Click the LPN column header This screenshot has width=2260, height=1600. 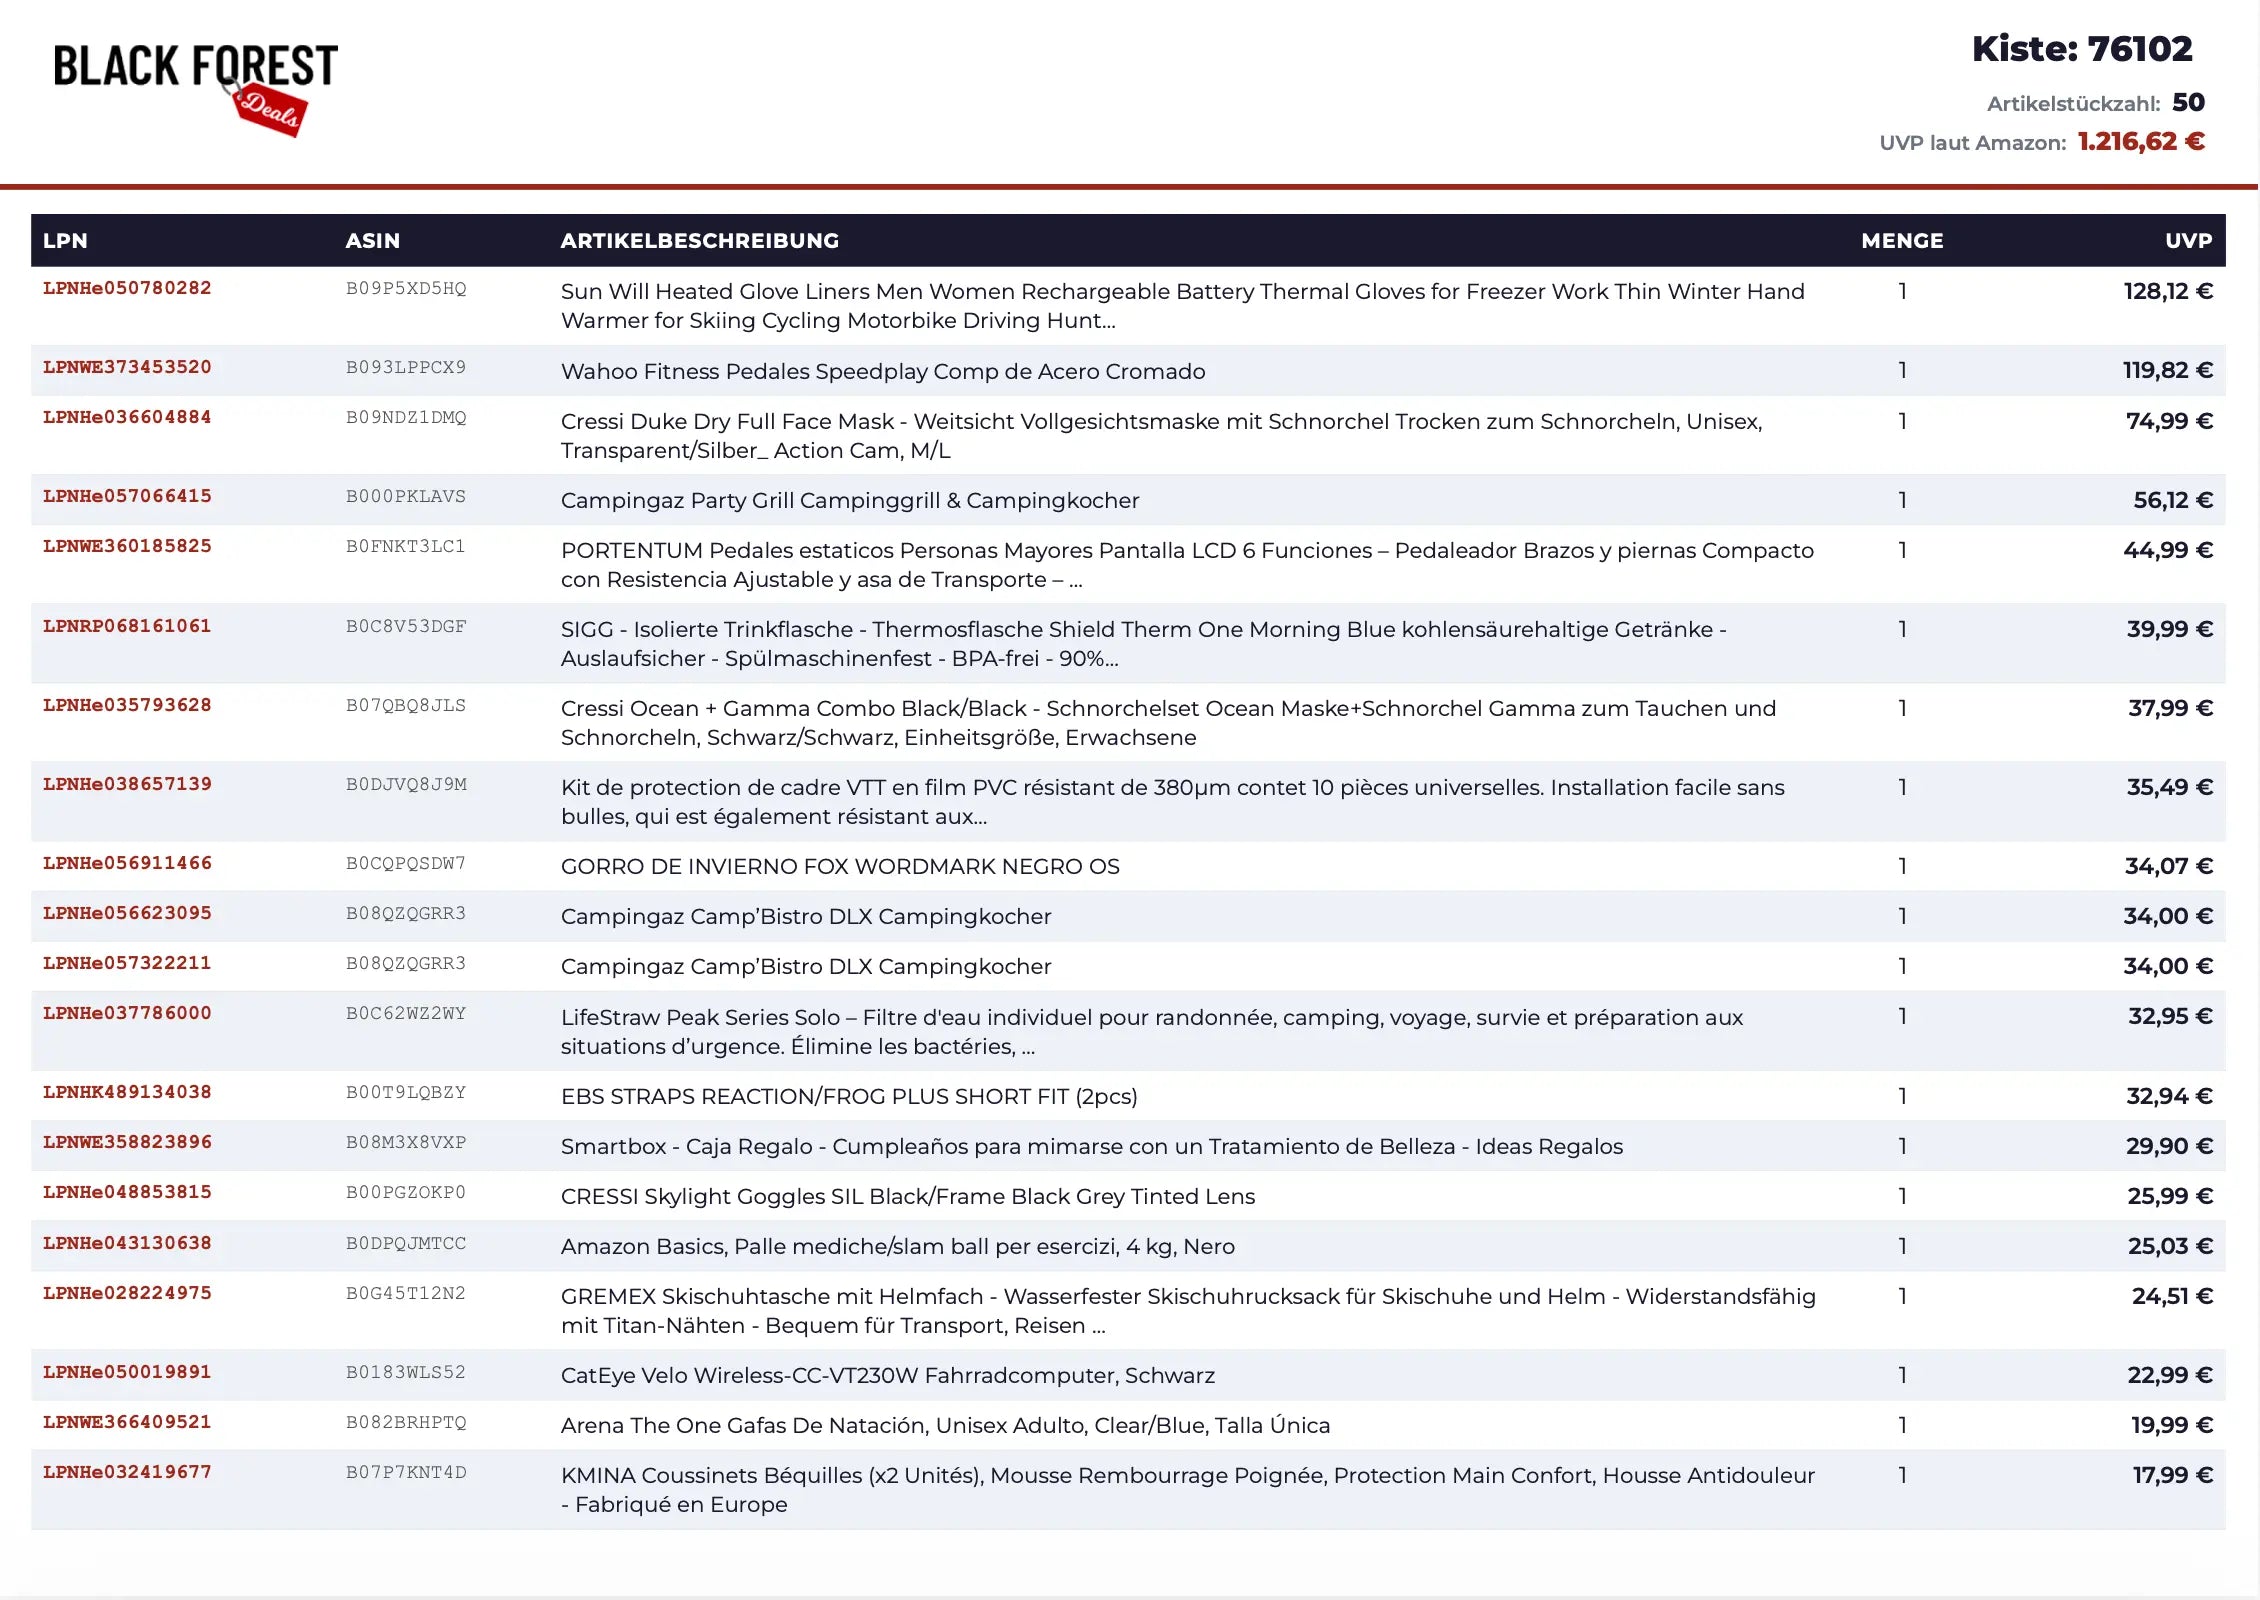(x=65, y=241)
